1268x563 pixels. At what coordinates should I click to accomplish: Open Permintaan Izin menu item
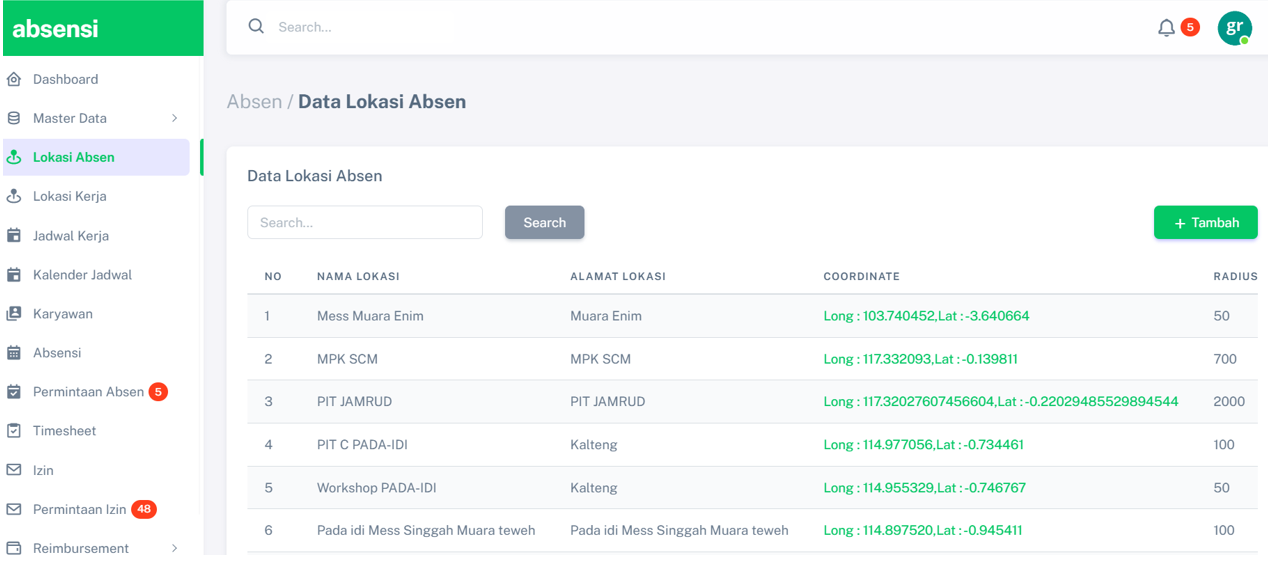80,510
